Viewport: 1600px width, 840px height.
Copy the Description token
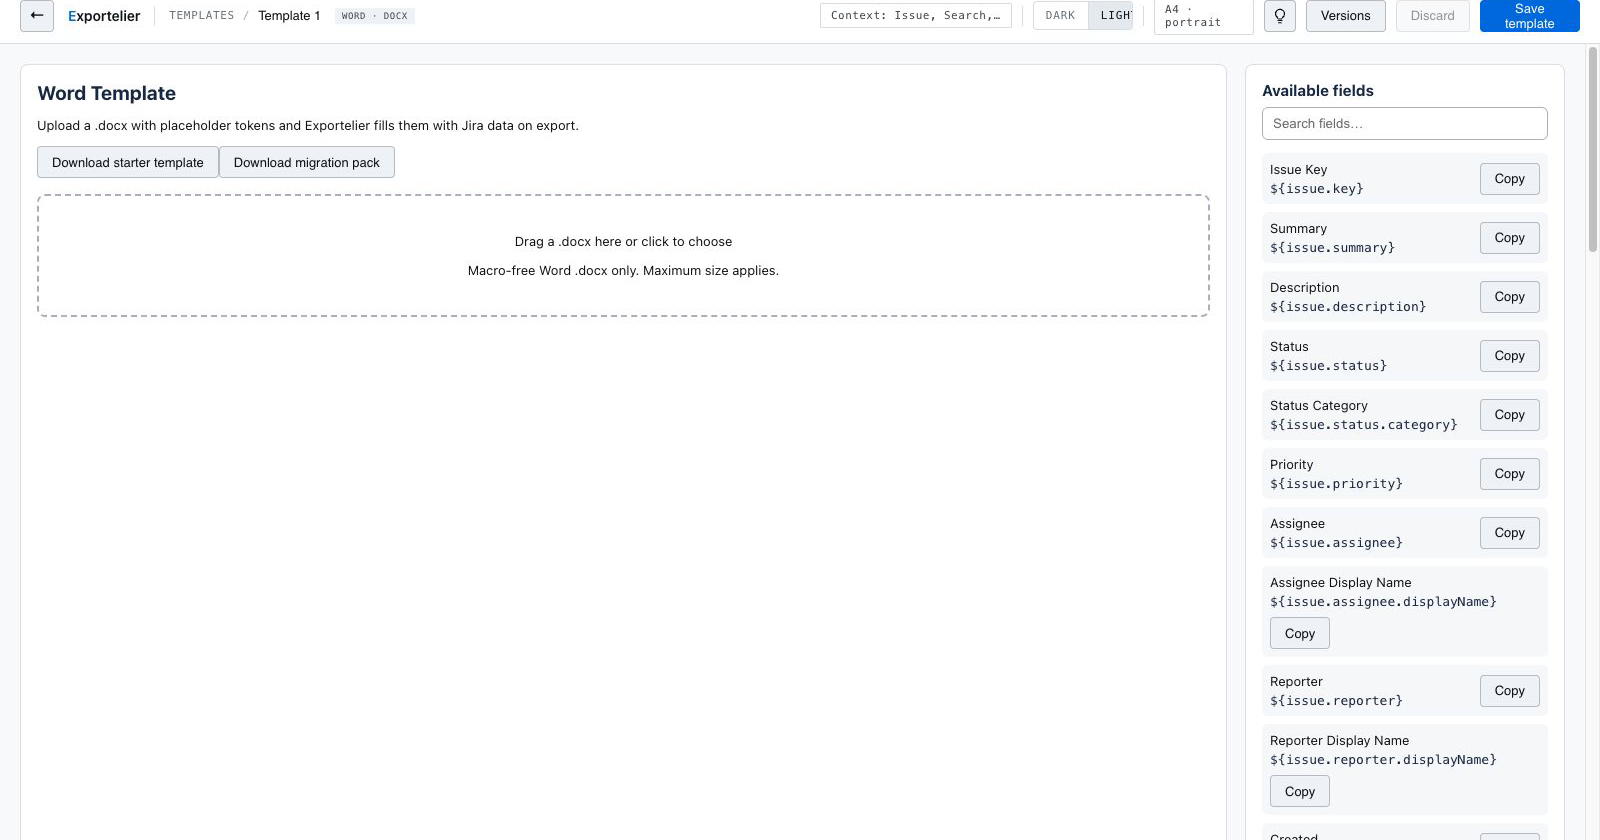tap(1510, 297)
